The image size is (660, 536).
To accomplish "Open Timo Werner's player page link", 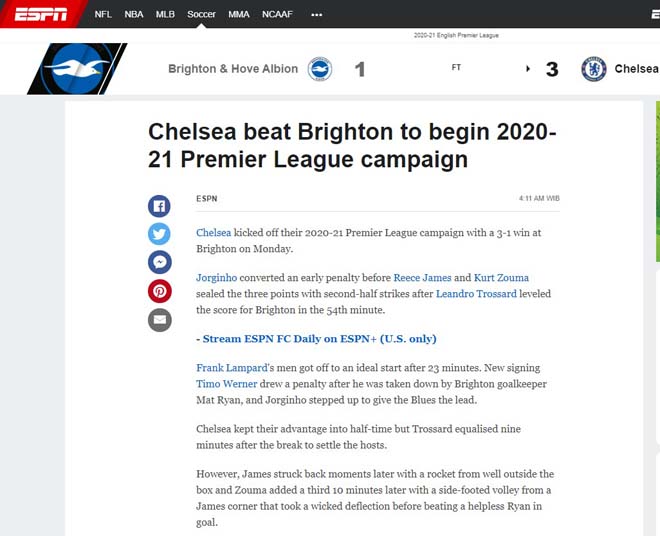I will pyautogui.click(x=222, y=384).
